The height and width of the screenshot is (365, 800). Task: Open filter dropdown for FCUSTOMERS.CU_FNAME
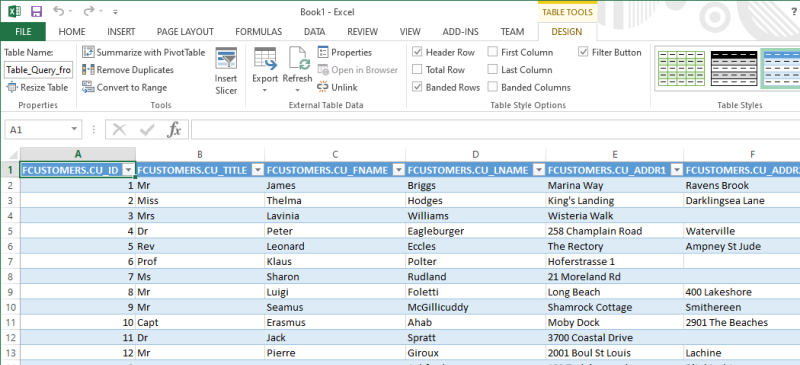click(399, 171)
